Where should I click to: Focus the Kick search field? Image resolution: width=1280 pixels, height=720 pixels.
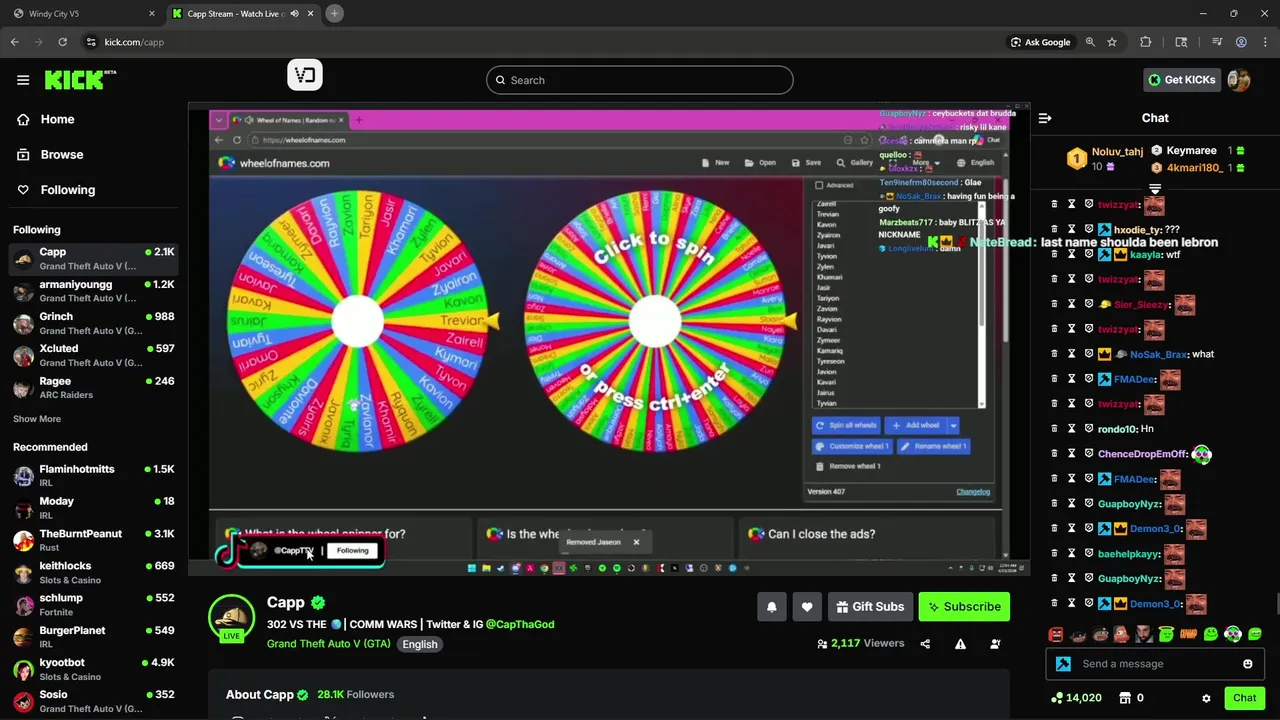[640, 80]
